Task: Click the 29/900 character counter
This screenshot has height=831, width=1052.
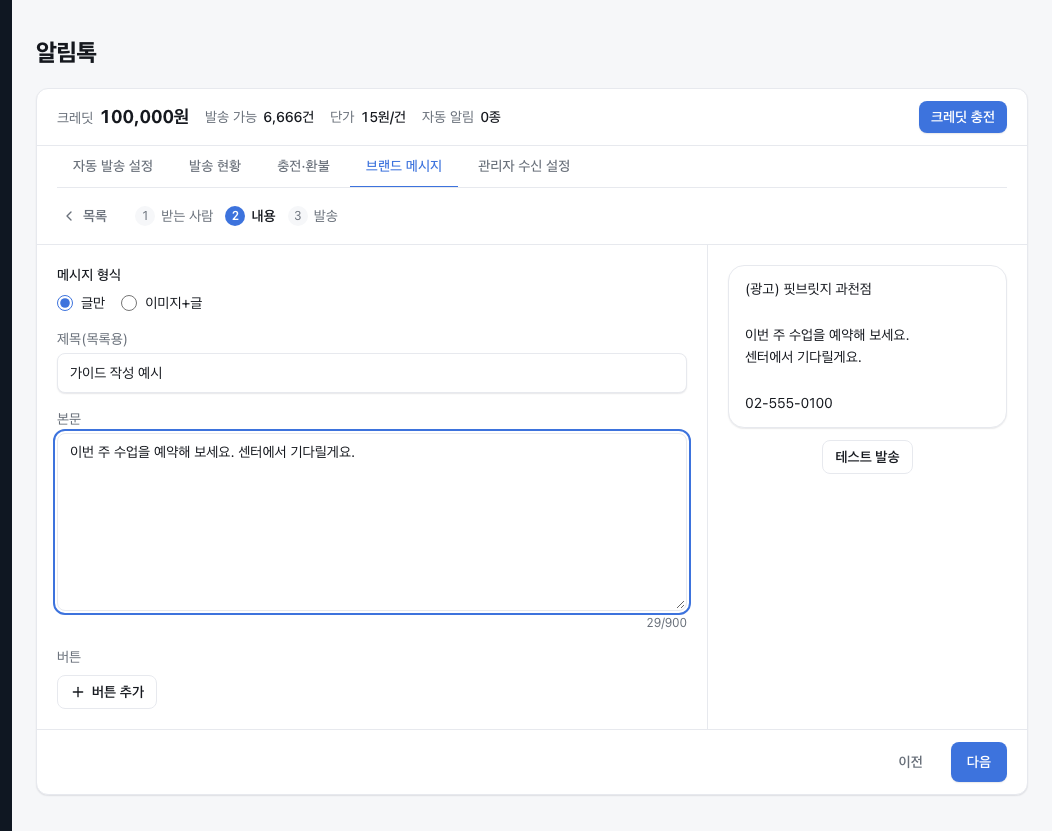Action: pyautogui.click(x=666, y=622)
